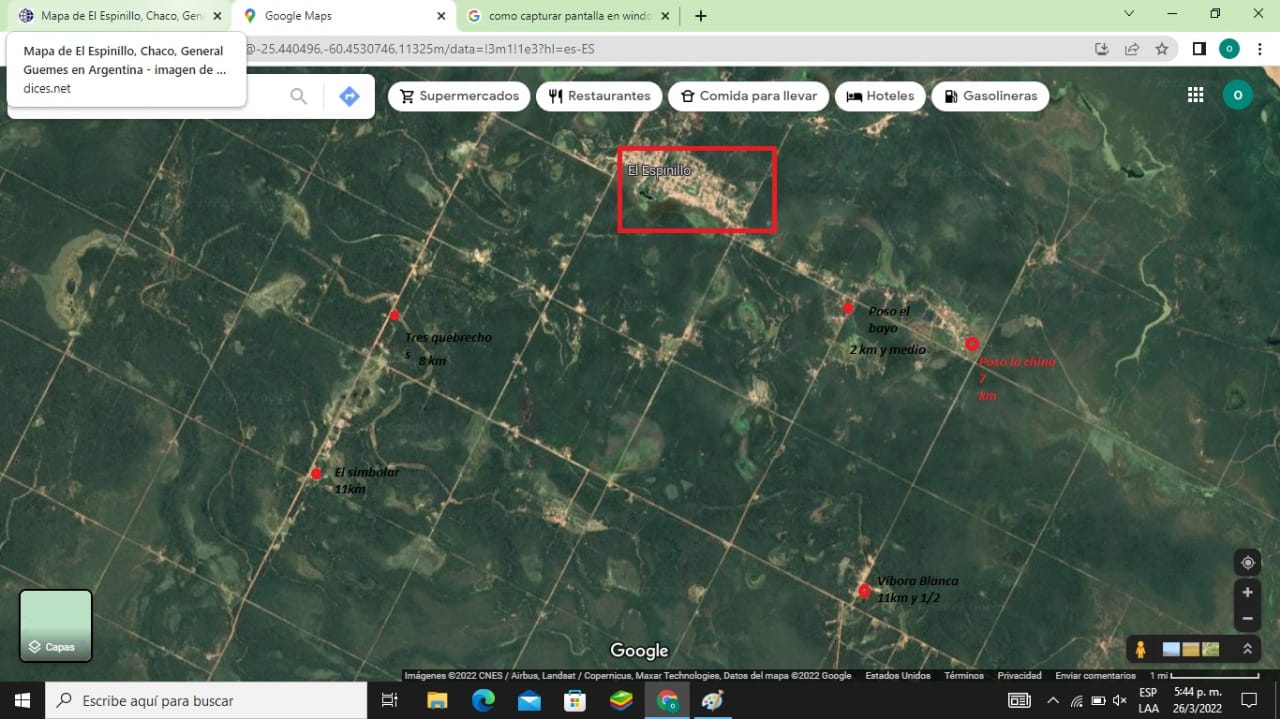Click Enviar comentarios in the footer

pos(1095,676)
